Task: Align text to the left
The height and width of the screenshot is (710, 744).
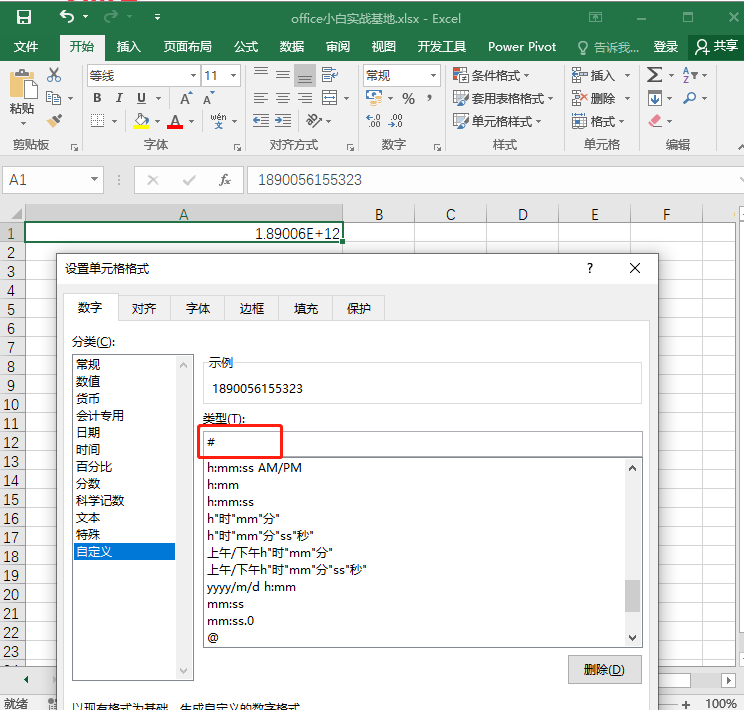Action: point(260,98)
